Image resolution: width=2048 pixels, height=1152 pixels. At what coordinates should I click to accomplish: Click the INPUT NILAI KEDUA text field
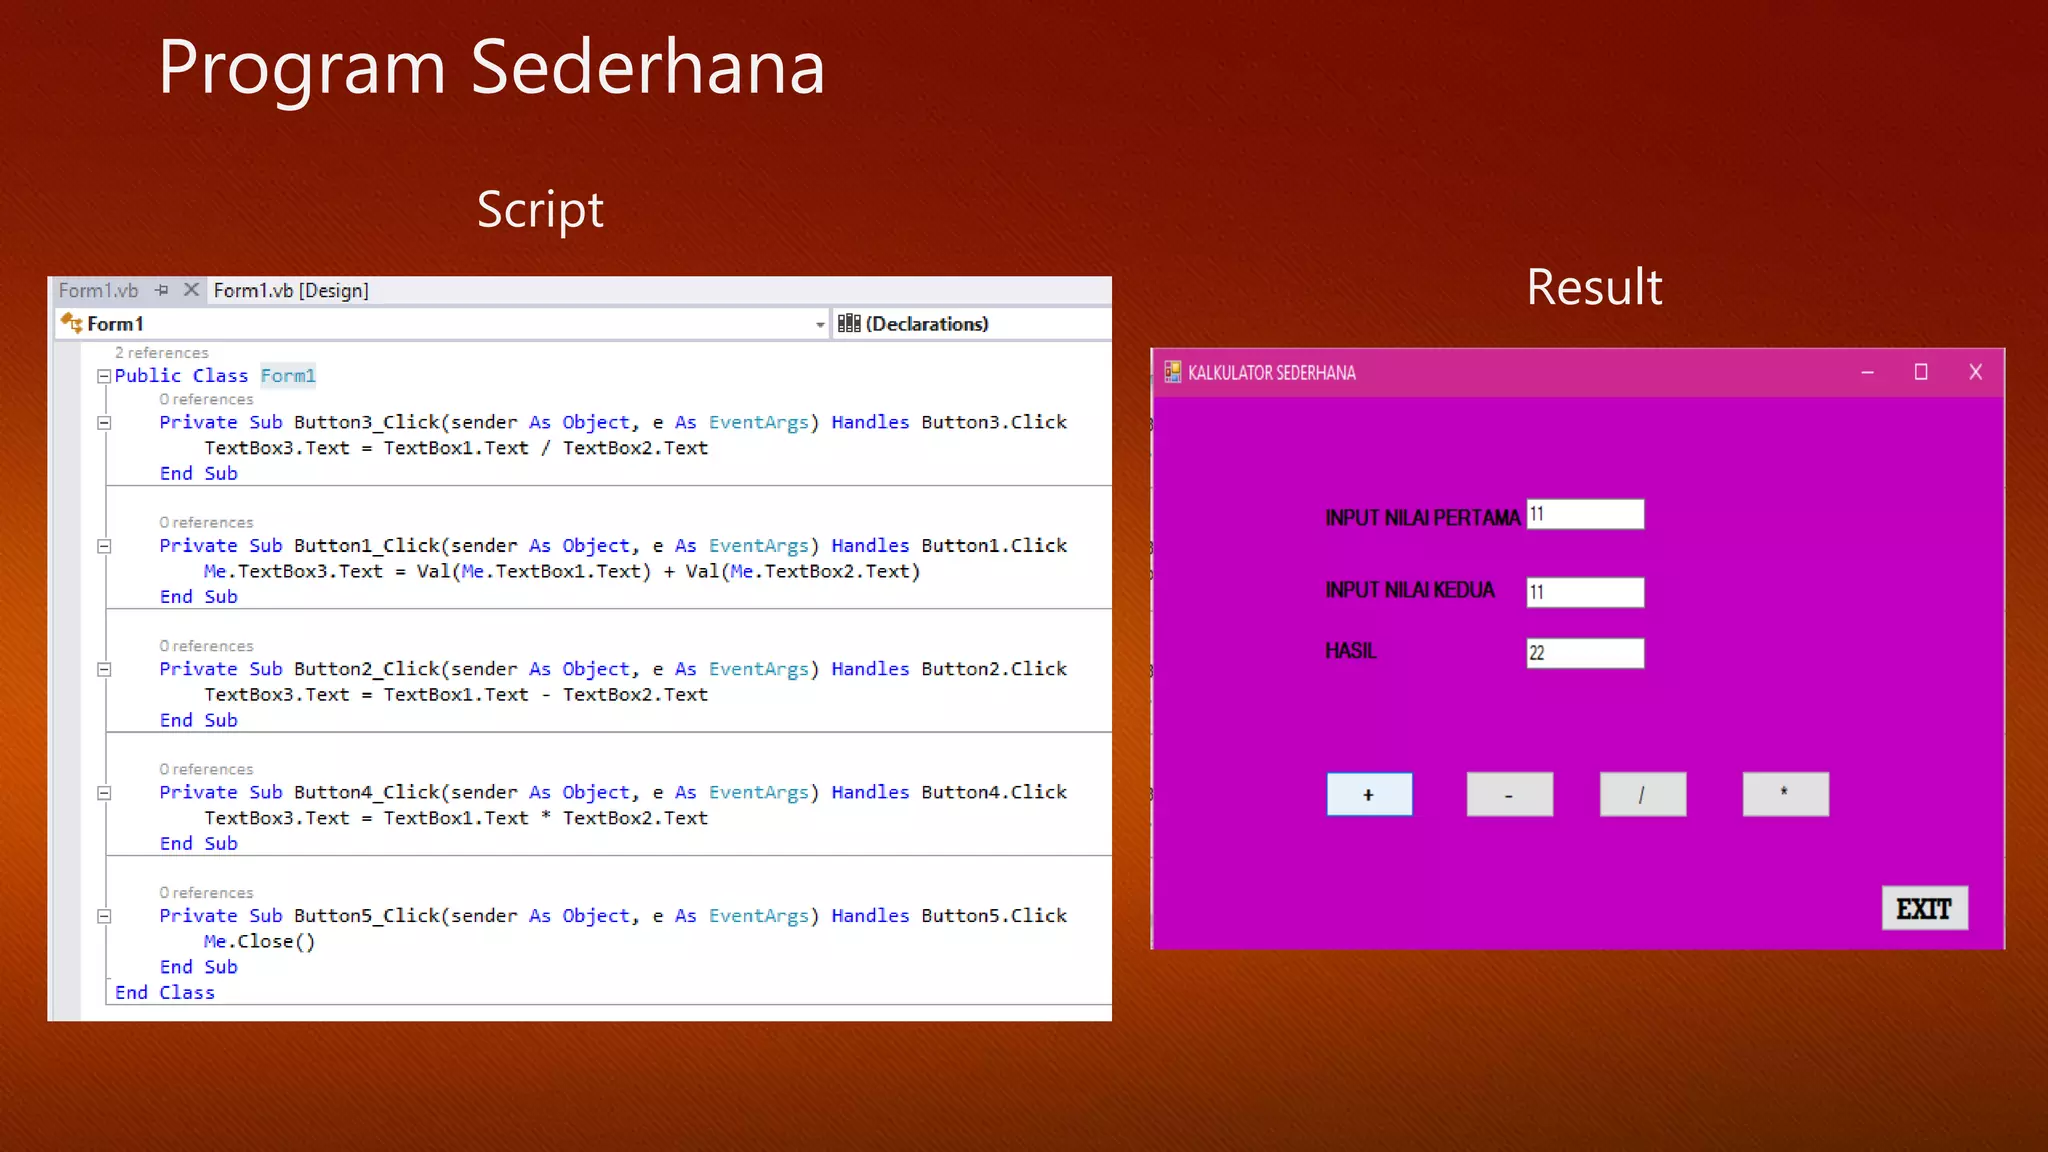point(1585,592)
